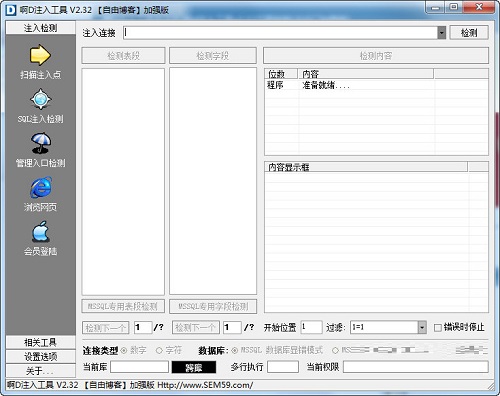Open the 关于... sidebar item

pos(40,370)
